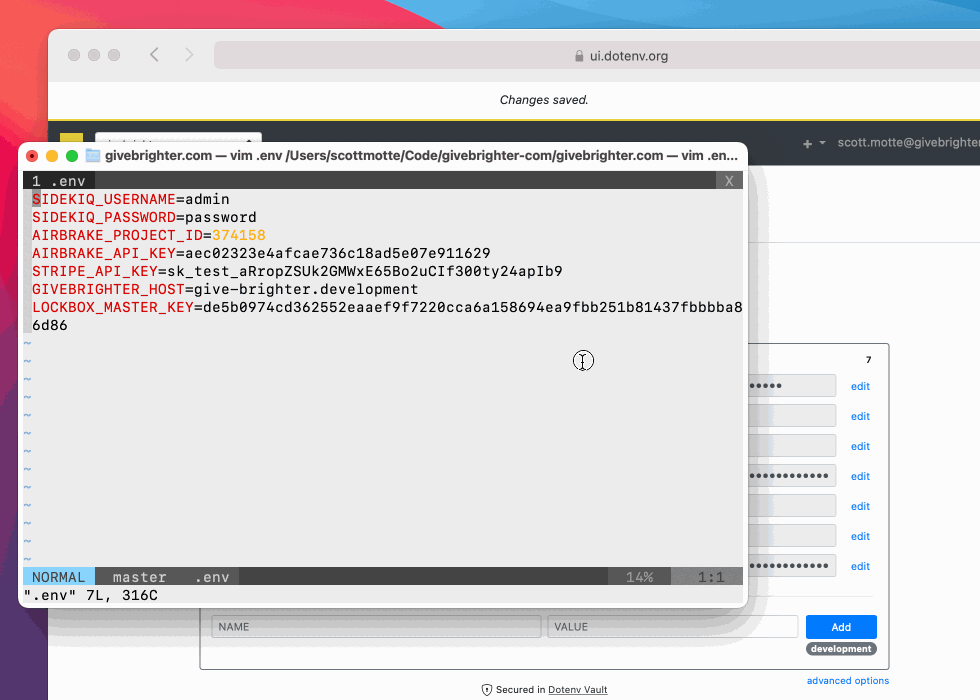Select the '1 .env' vim tab
Image resolution: width=980 pixels, height=700 pixels.
(x=59, y=181)
